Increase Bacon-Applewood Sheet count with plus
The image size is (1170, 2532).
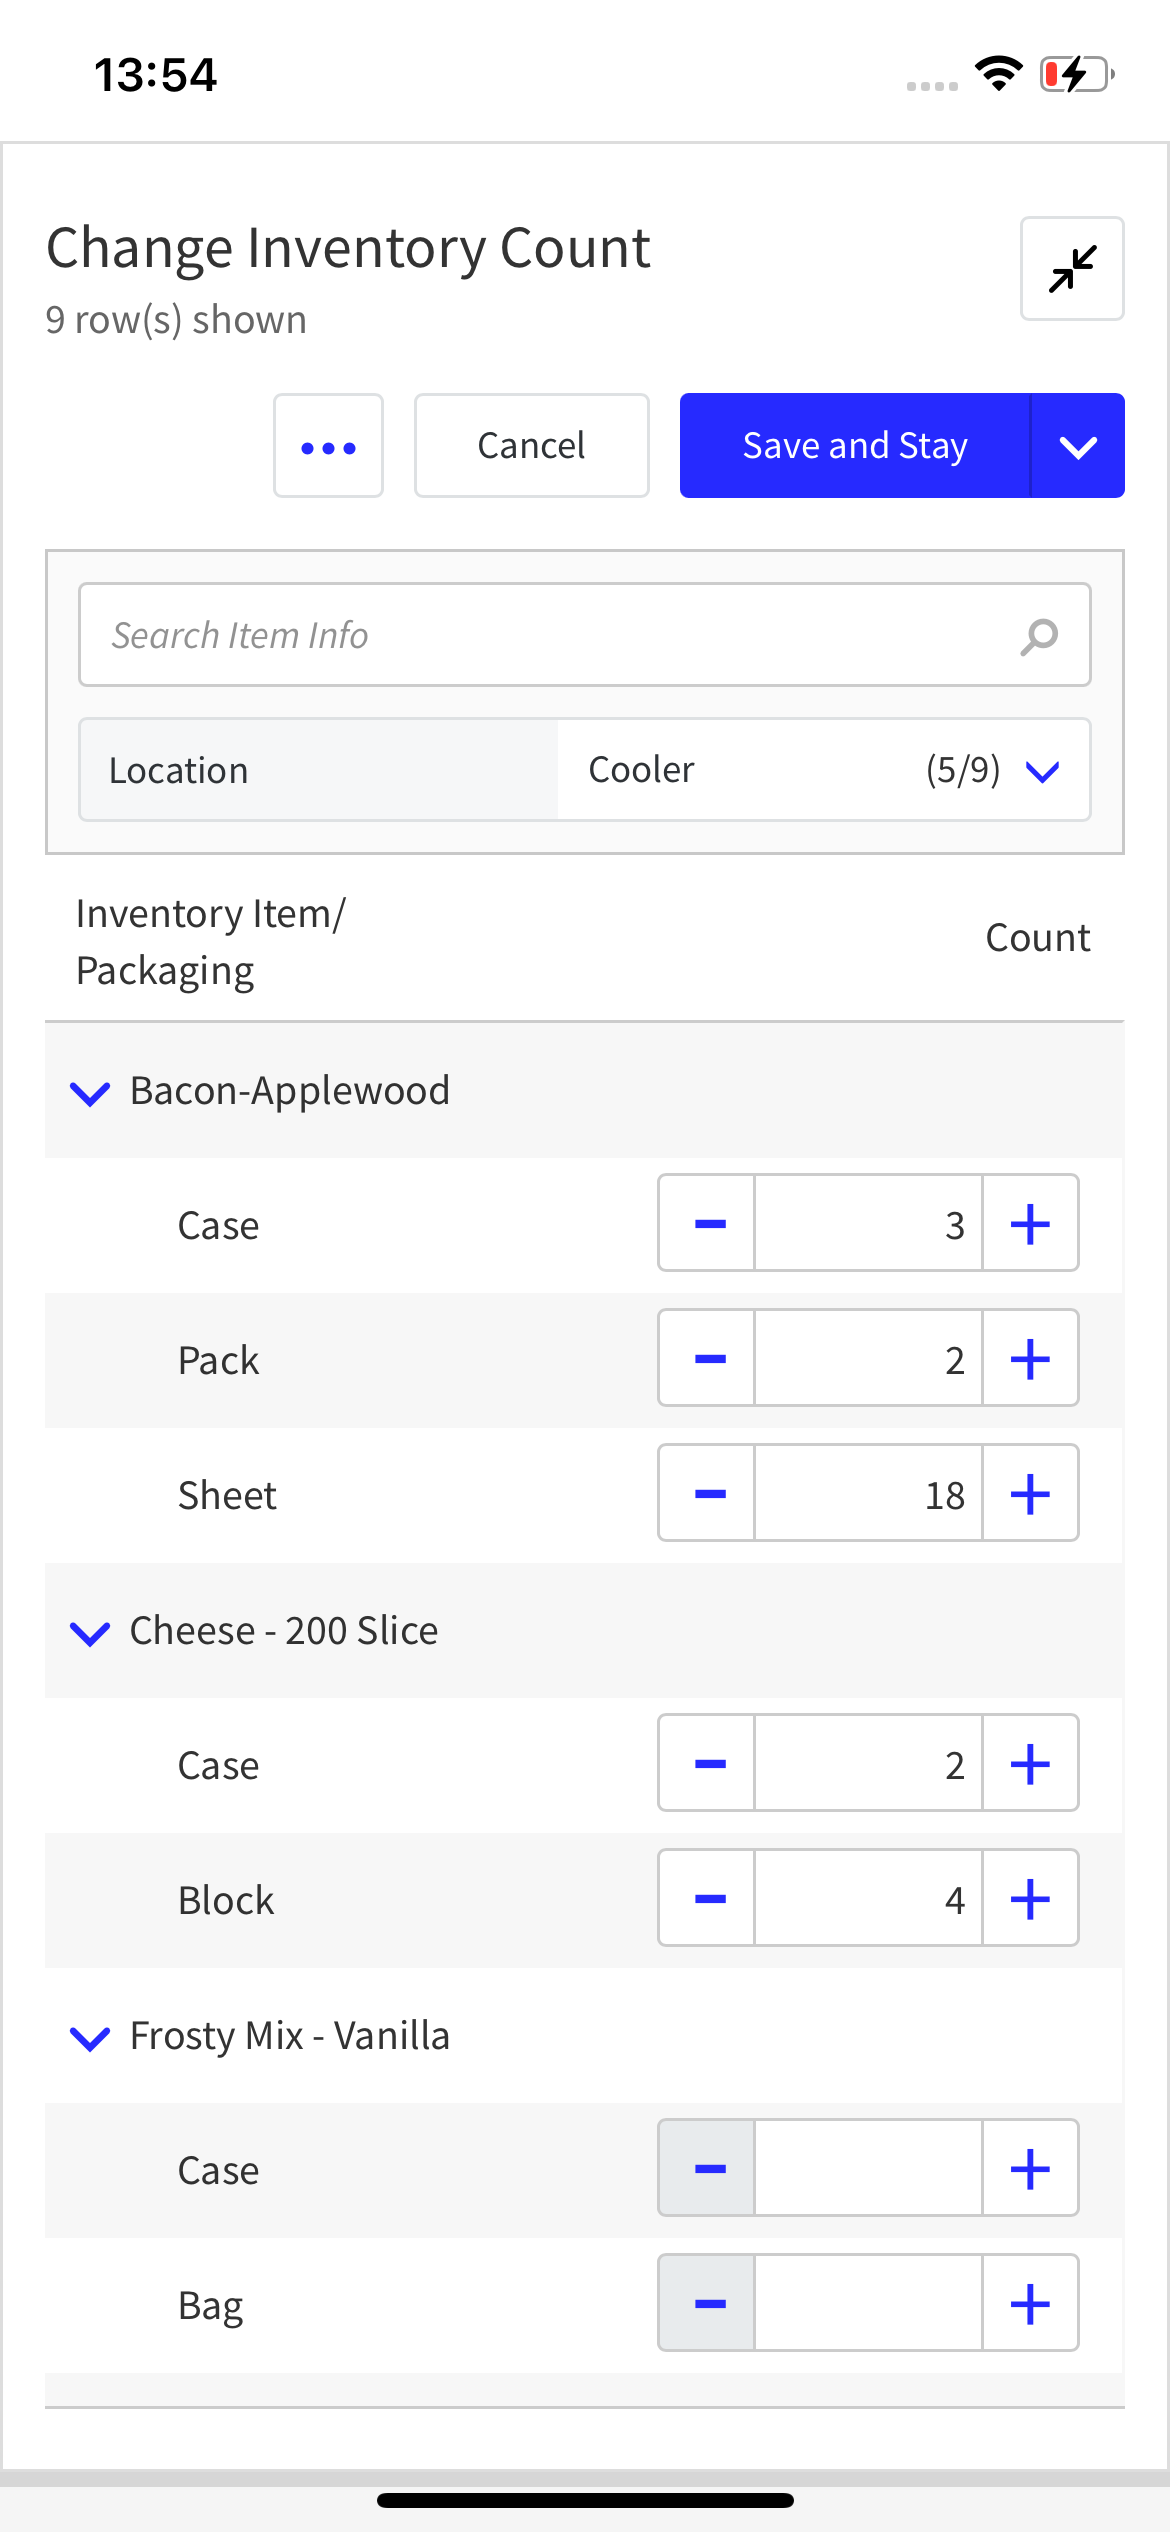[1031, 1494]
